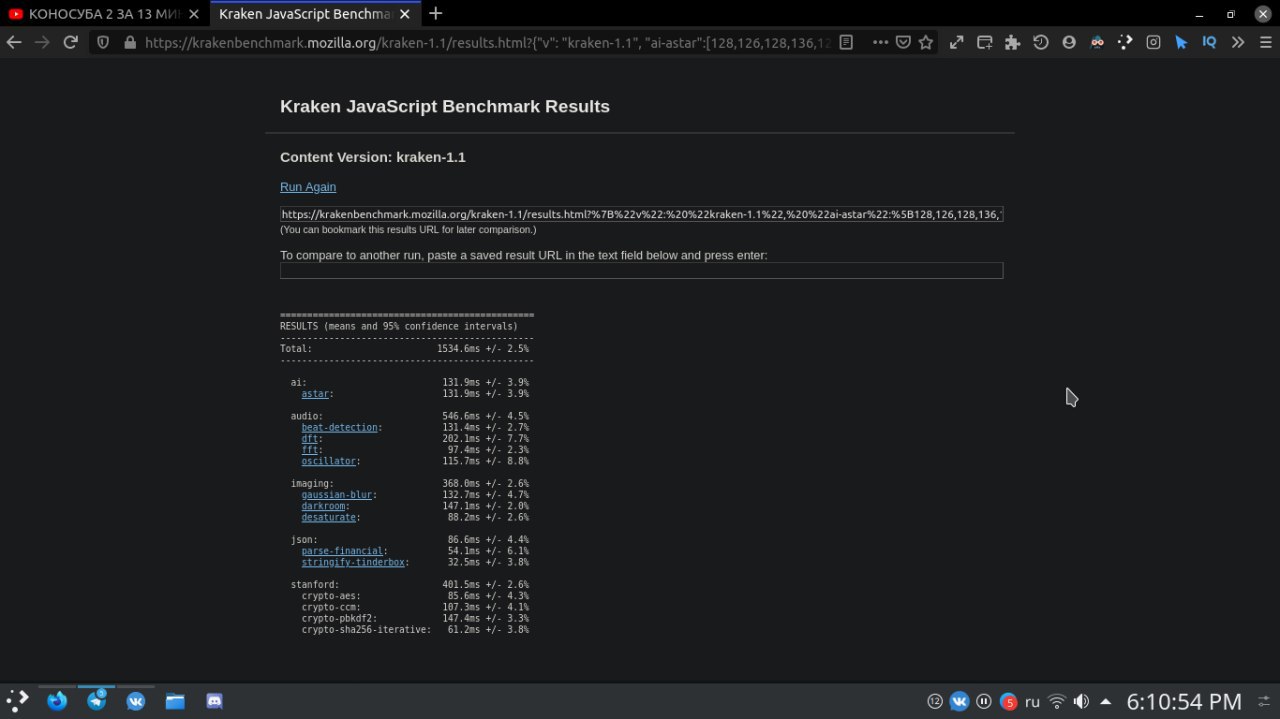Click the fullscreen arrows toolbar icon

click(x=957, y=43)
